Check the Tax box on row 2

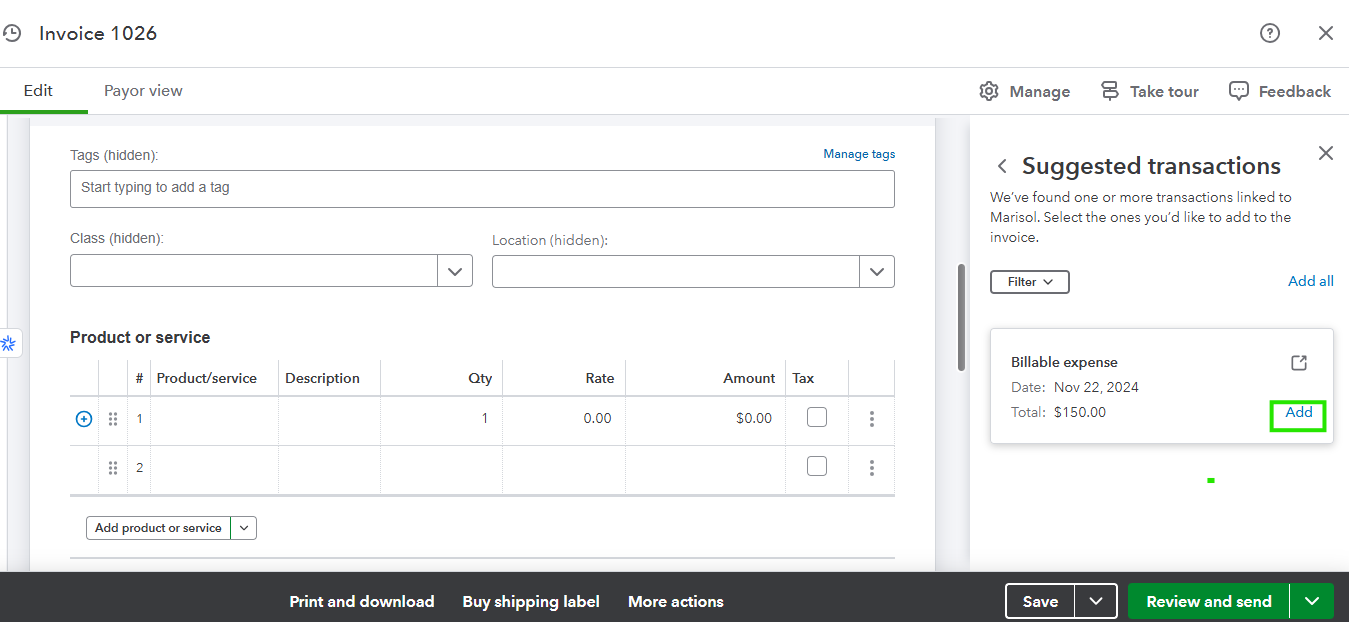tap(816, 465)
